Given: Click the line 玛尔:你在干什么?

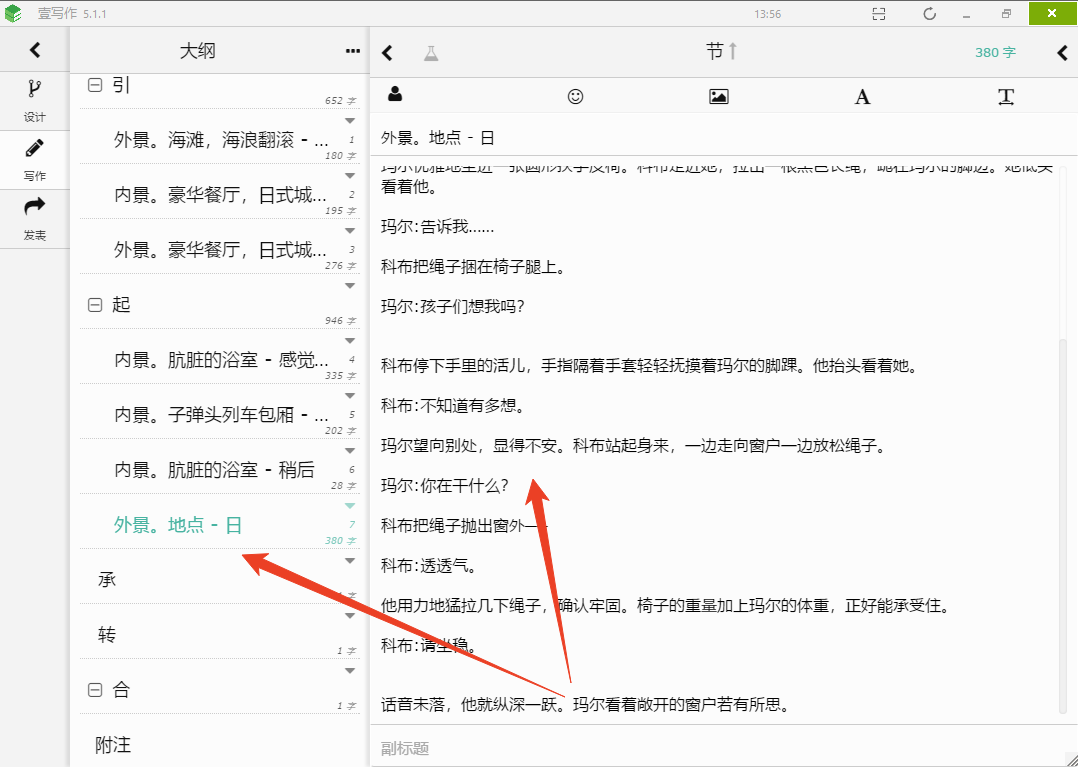Looking at the screenshot, I should click(445, 486).
